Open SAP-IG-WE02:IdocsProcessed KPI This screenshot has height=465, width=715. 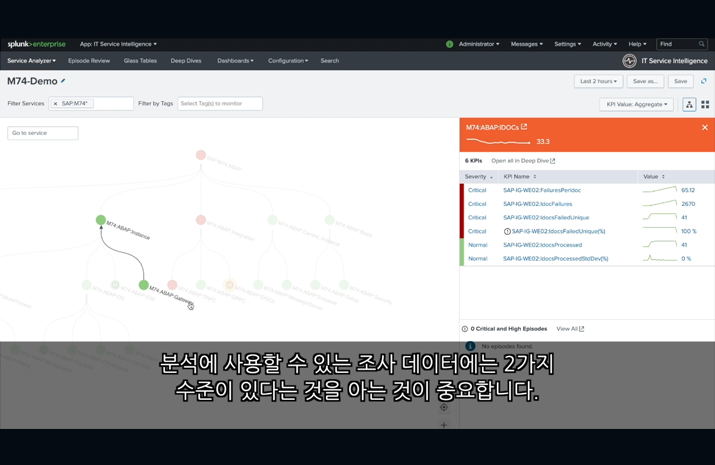pos(542,245)
